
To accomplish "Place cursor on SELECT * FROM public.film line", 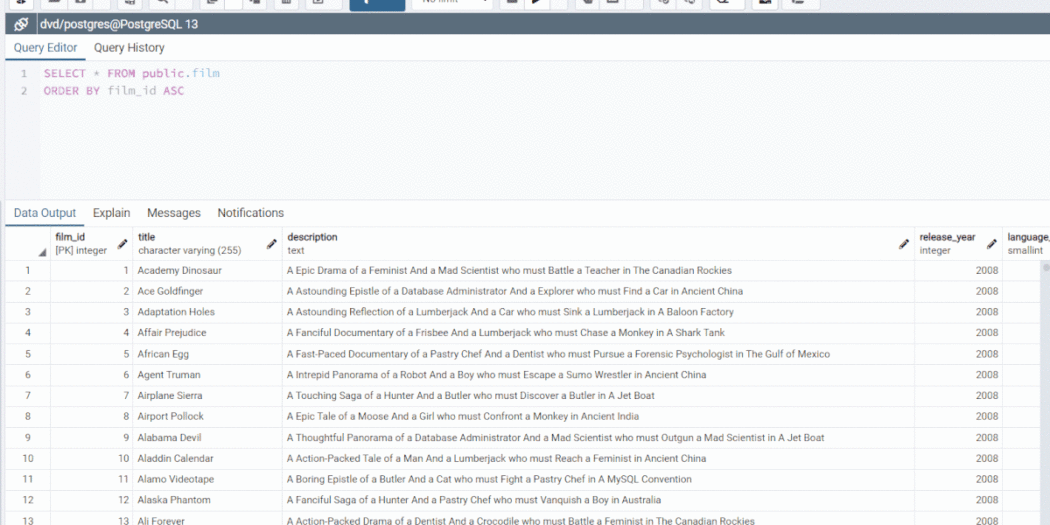I will pyautogui.click(x=132, y=74).
